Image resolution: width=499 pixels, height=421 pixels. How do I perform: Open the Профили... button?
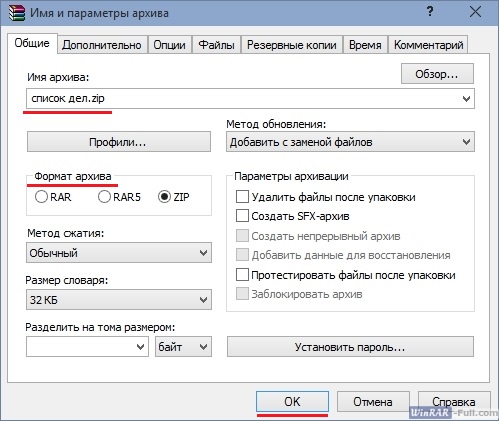[119, 142]
